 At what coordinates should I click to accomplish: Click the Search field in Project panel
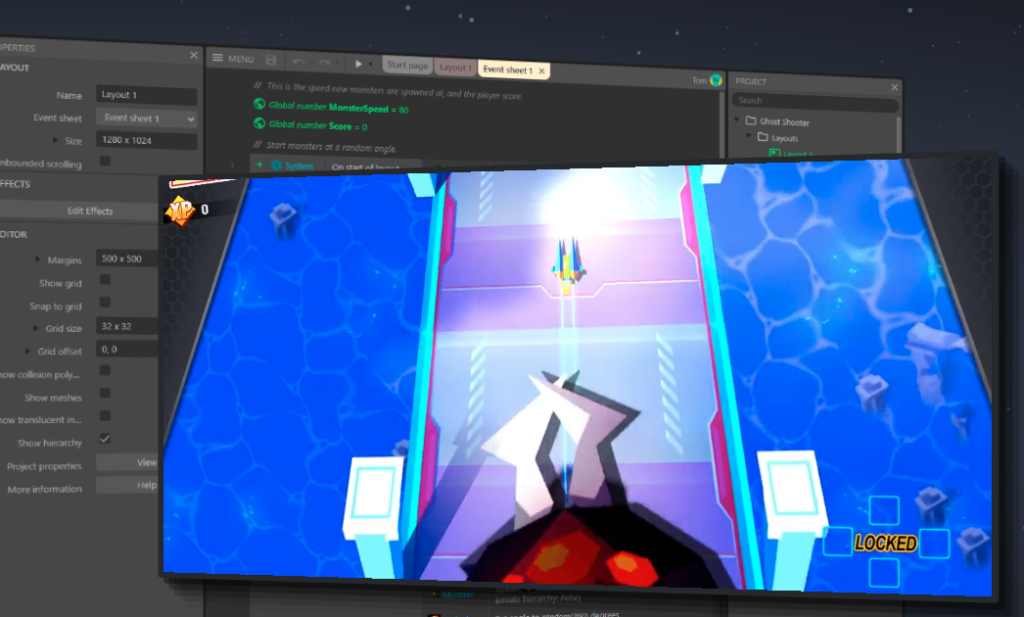point(814,101)
